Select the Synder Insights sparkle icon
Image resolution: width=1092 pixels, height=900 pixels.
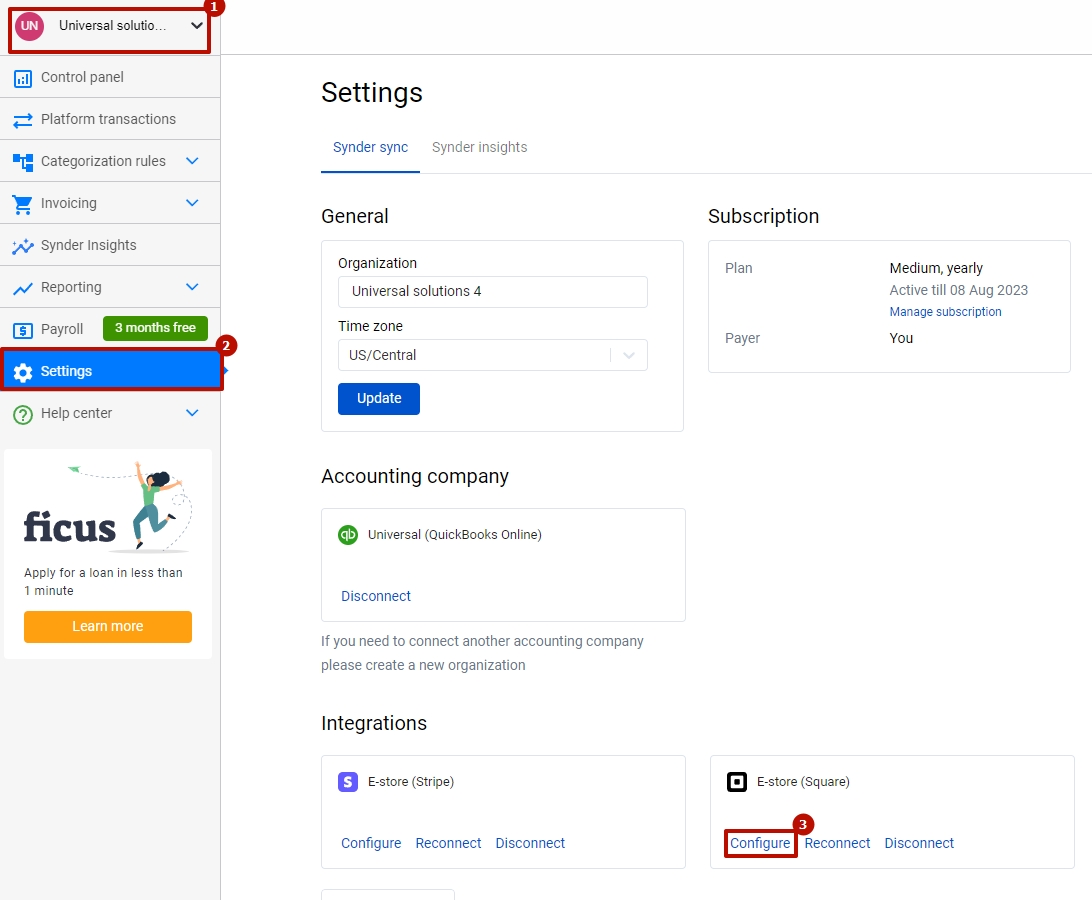pyautogui.click(x=22, y=244)
